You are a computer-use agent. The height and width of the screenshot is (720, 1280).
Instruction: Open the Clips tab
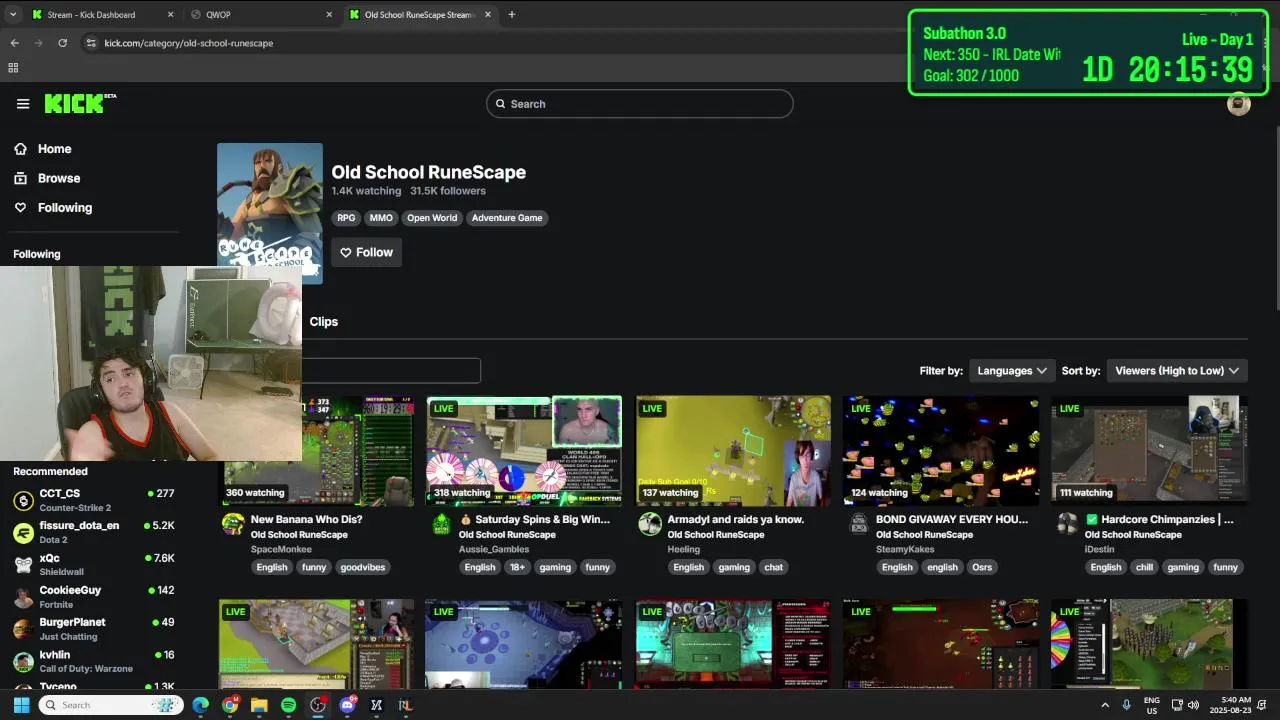pyautogui.click(x=324, y=322)
